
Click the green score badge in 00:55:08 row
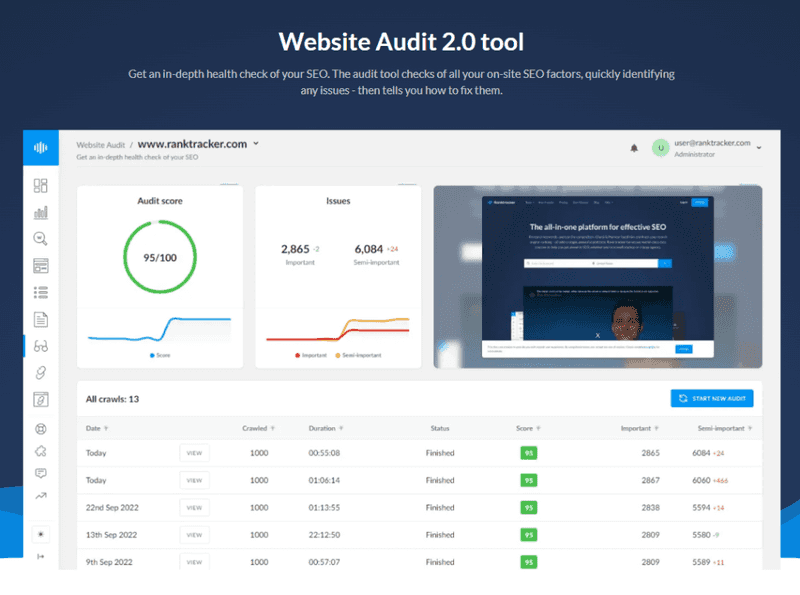pyautogui.click(x=529, y=453)
